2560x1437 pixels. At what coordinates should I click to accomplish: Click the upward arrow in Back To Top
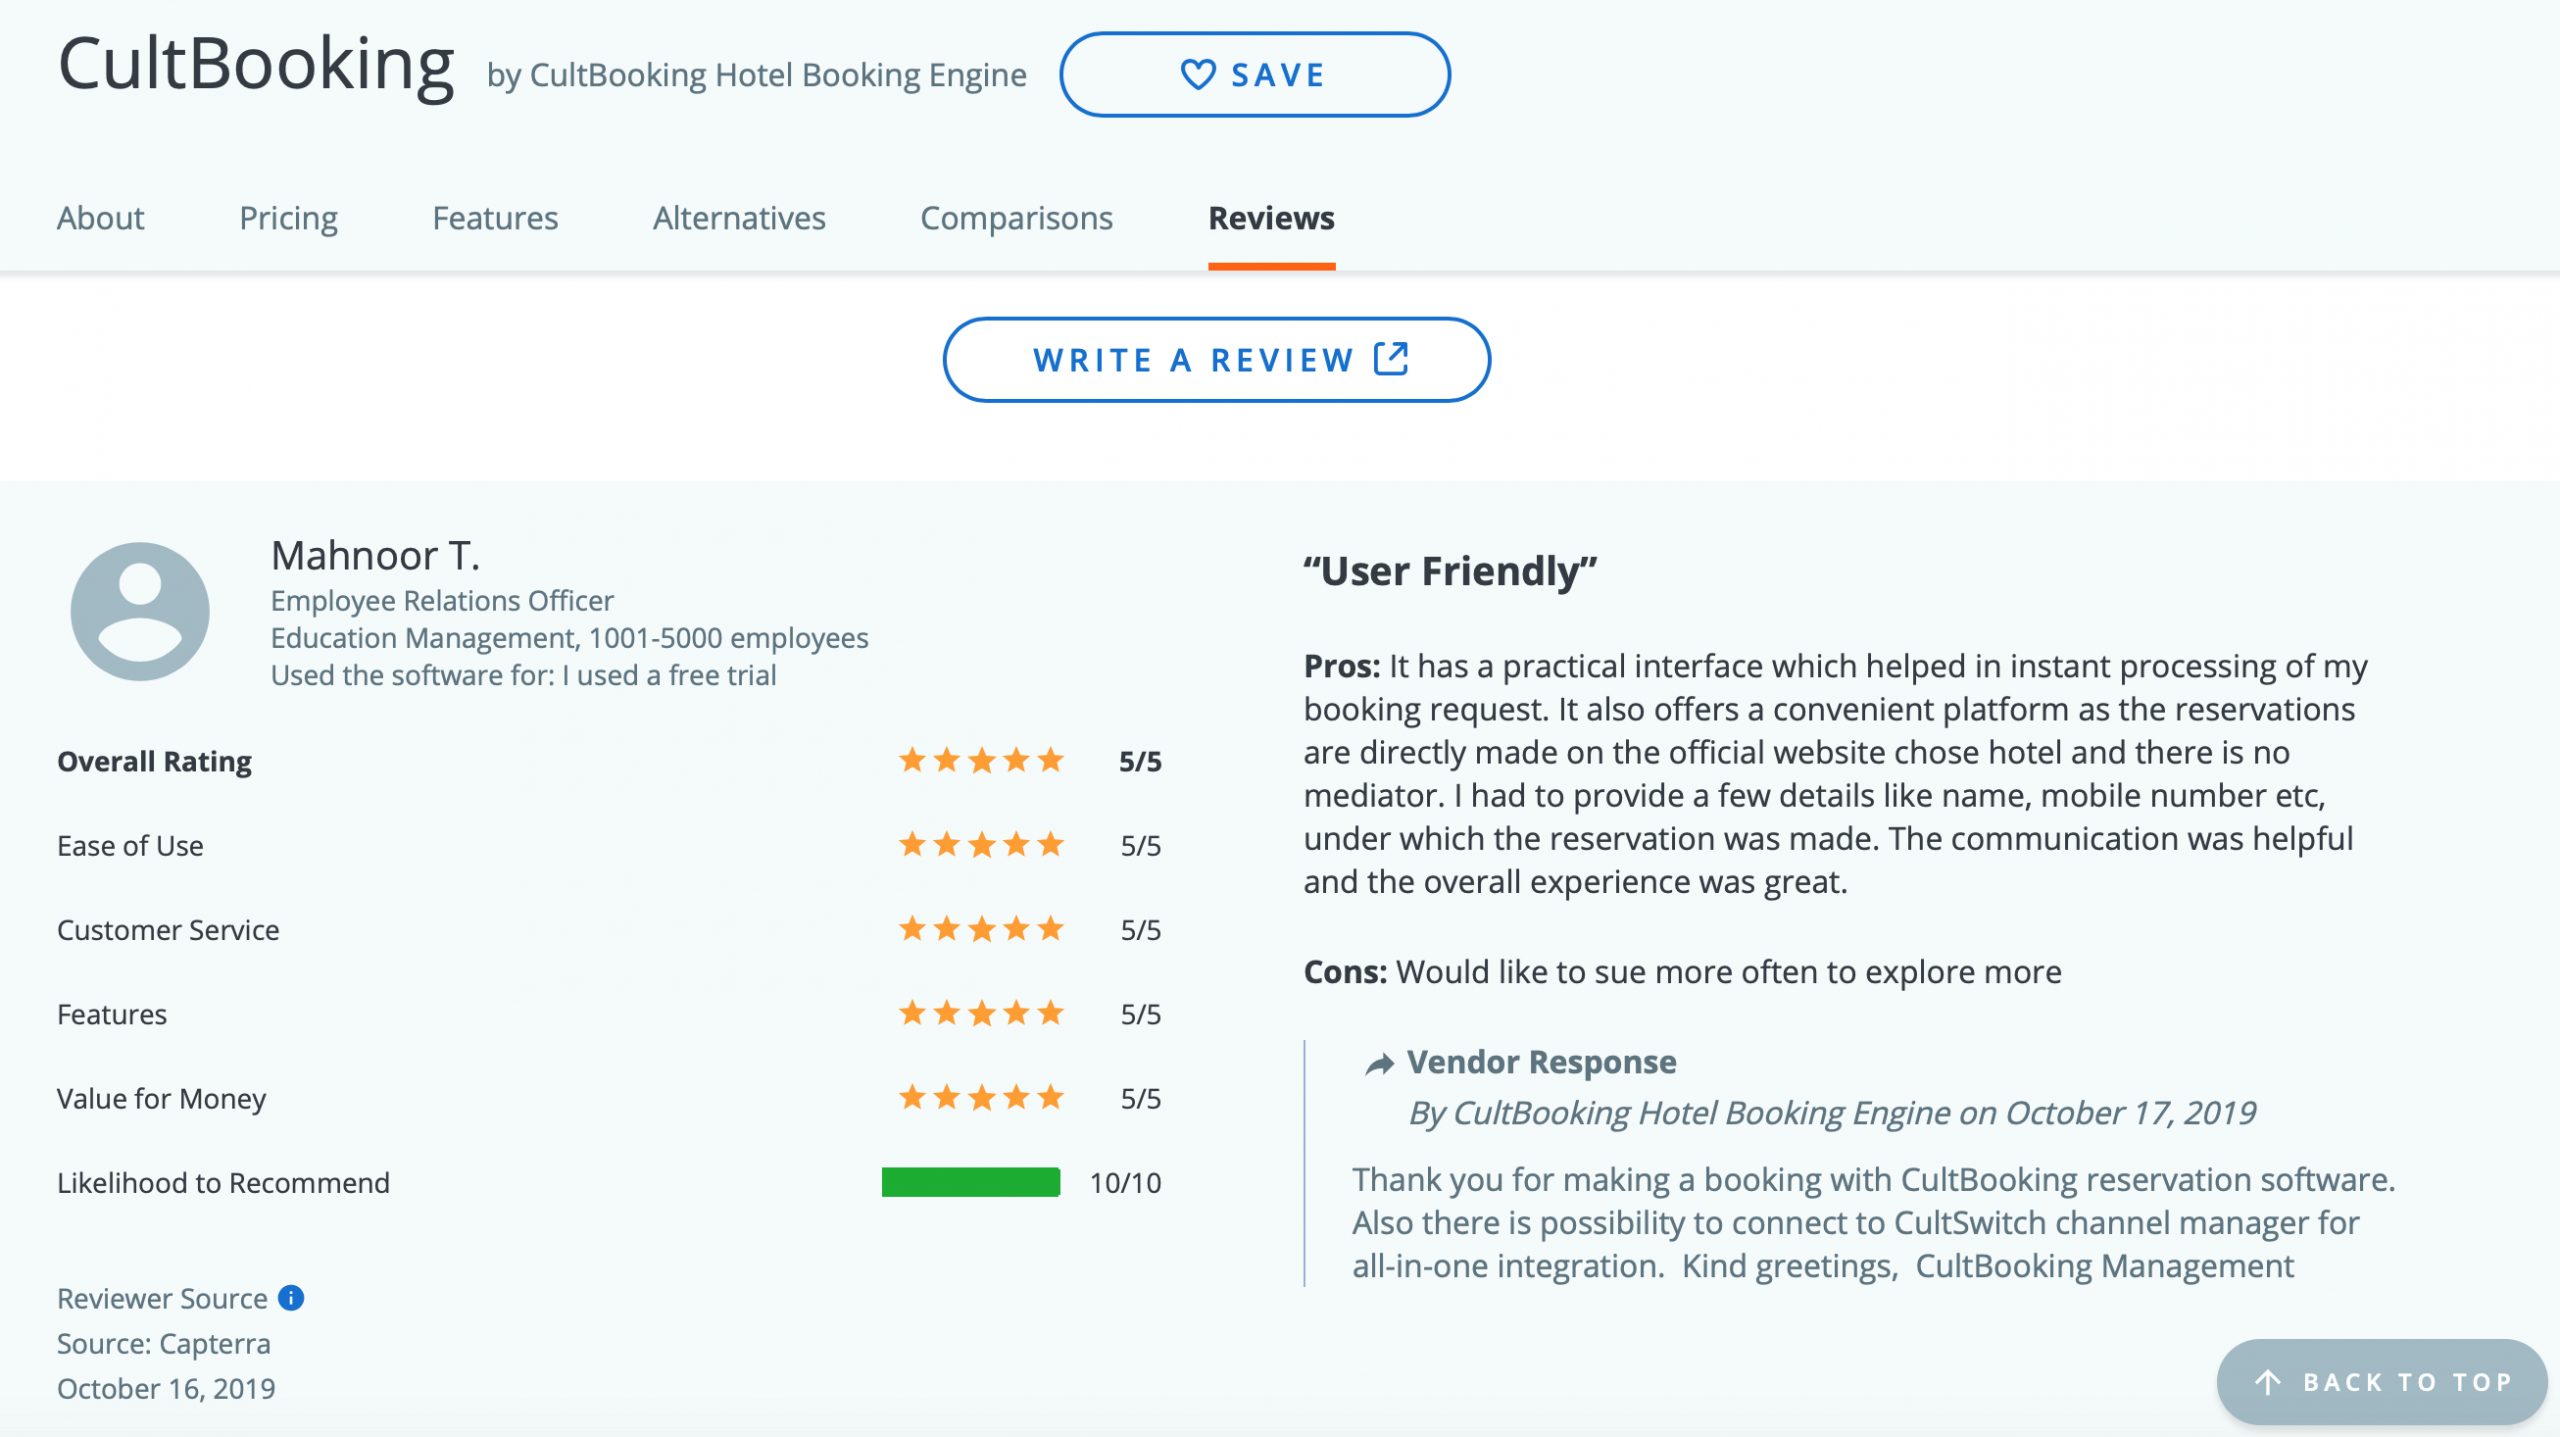click(2266, 1382)
